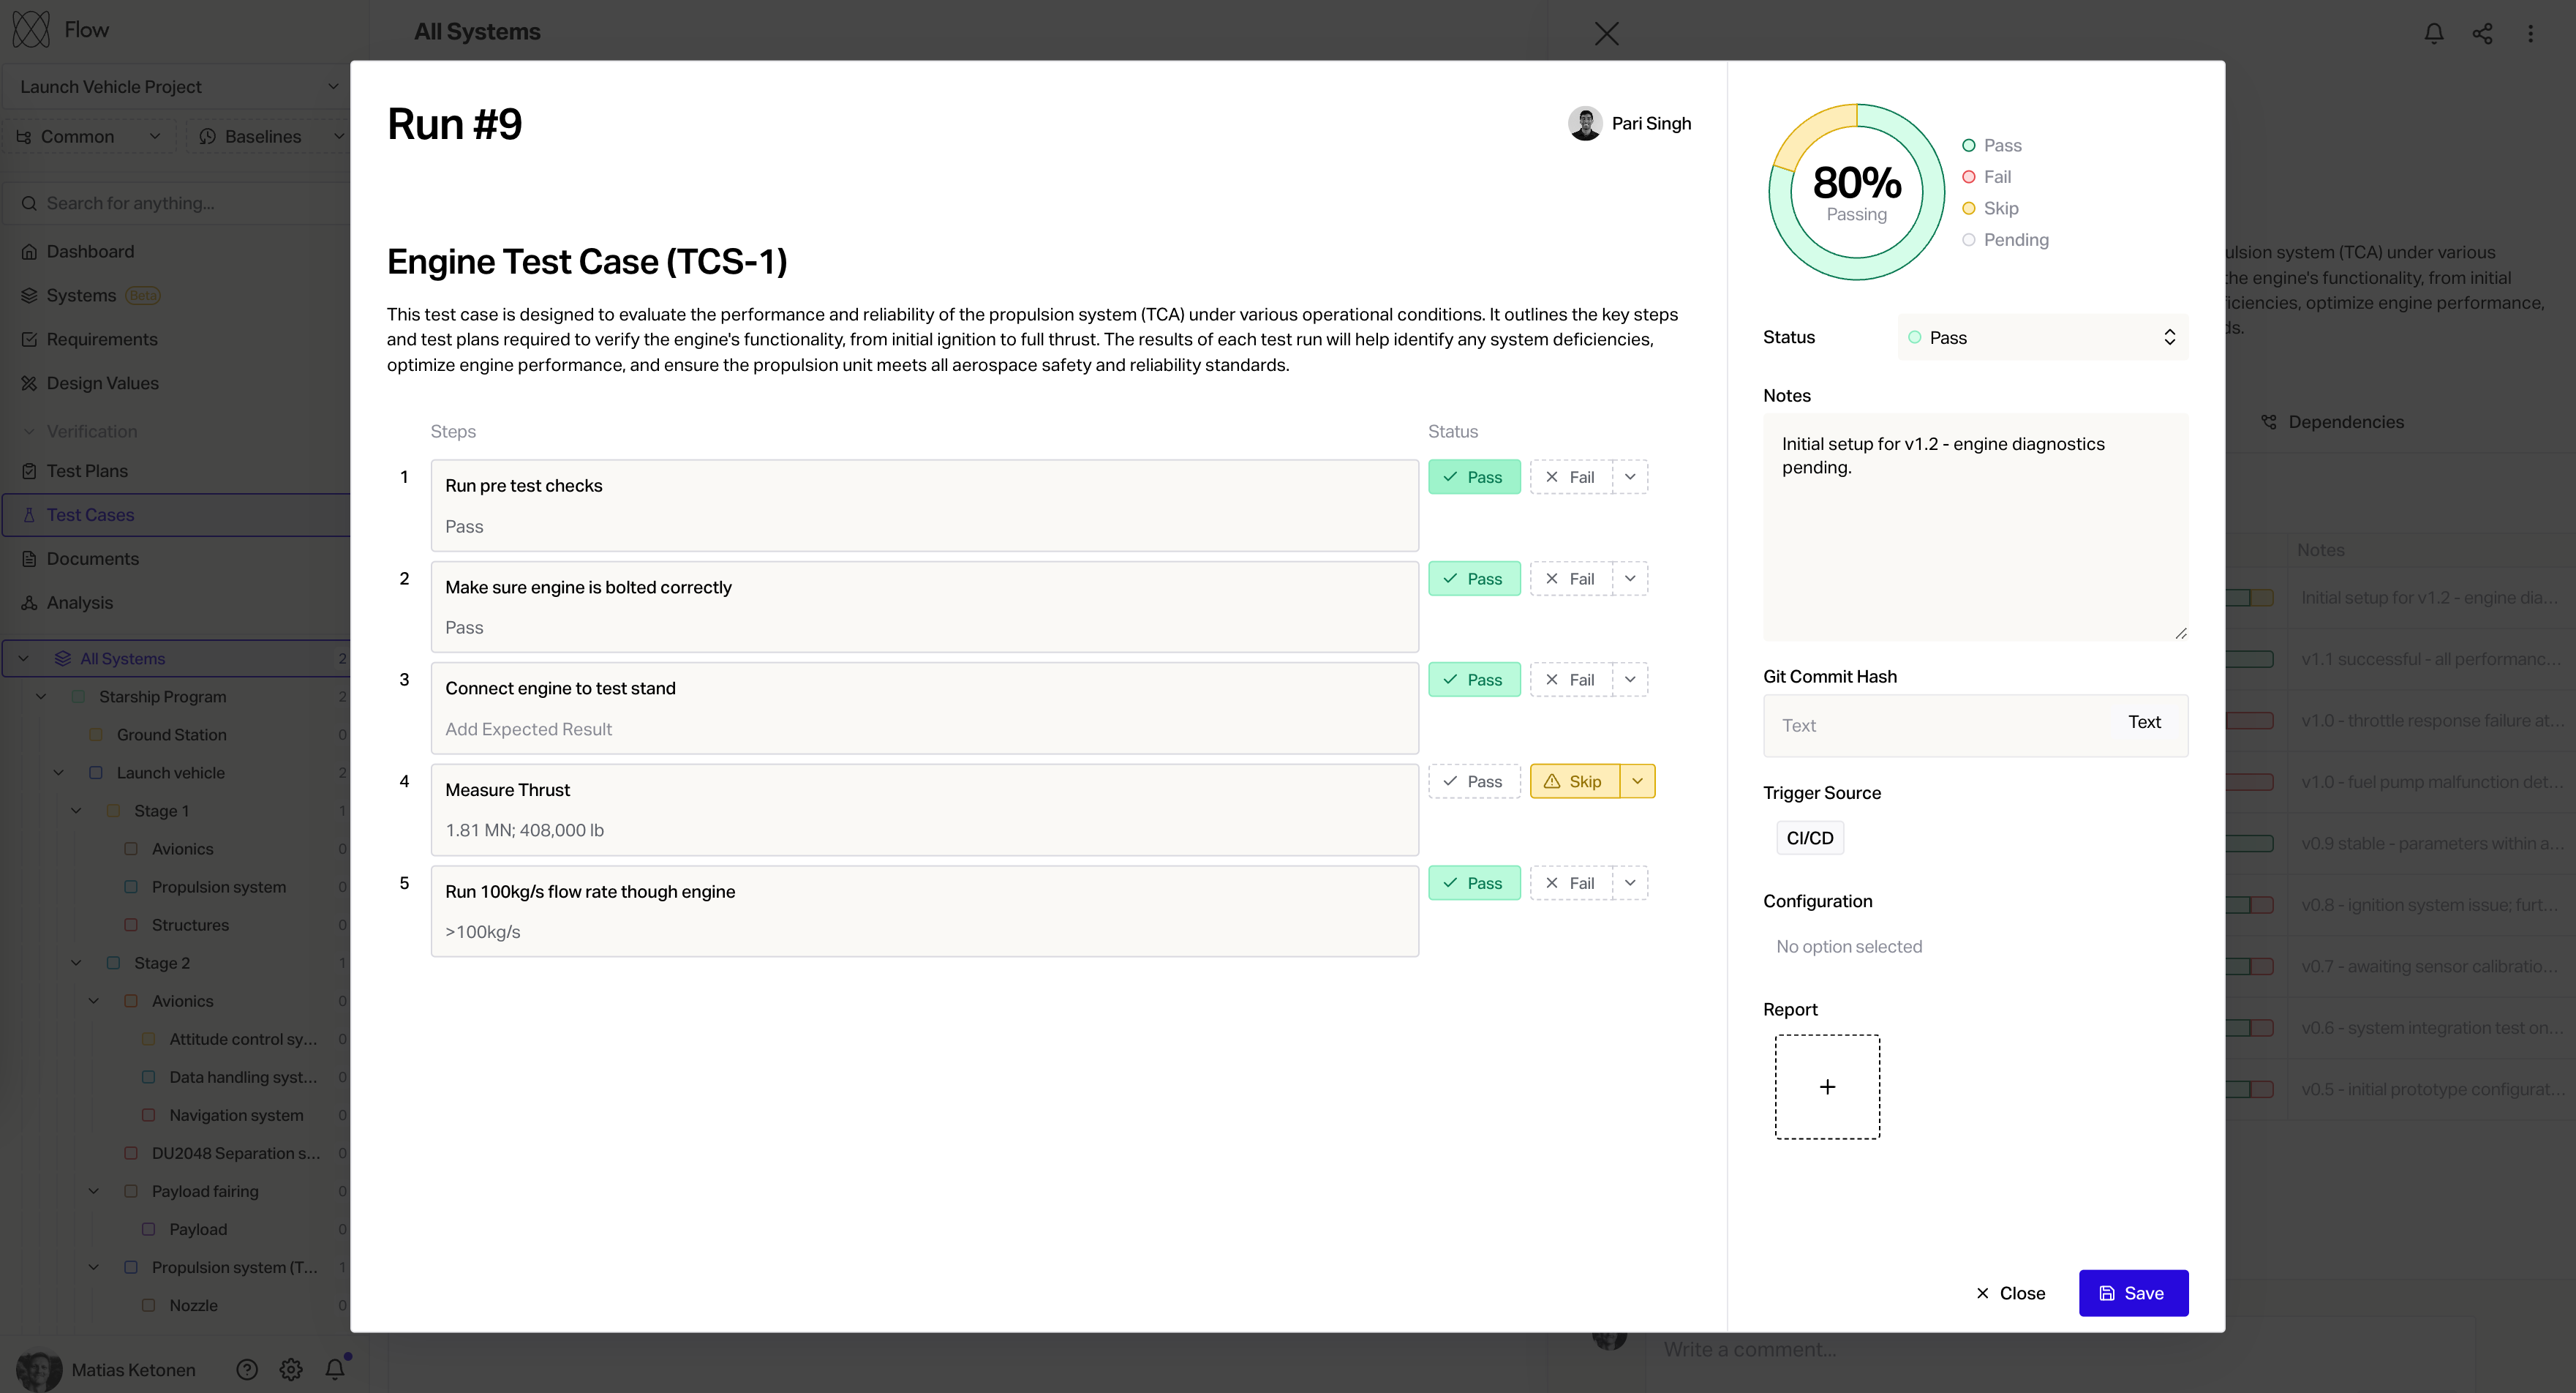The image size is (2576, 1393).
Task: Open step 4 Skip options chevron
Action: (x=1638, y=781)
